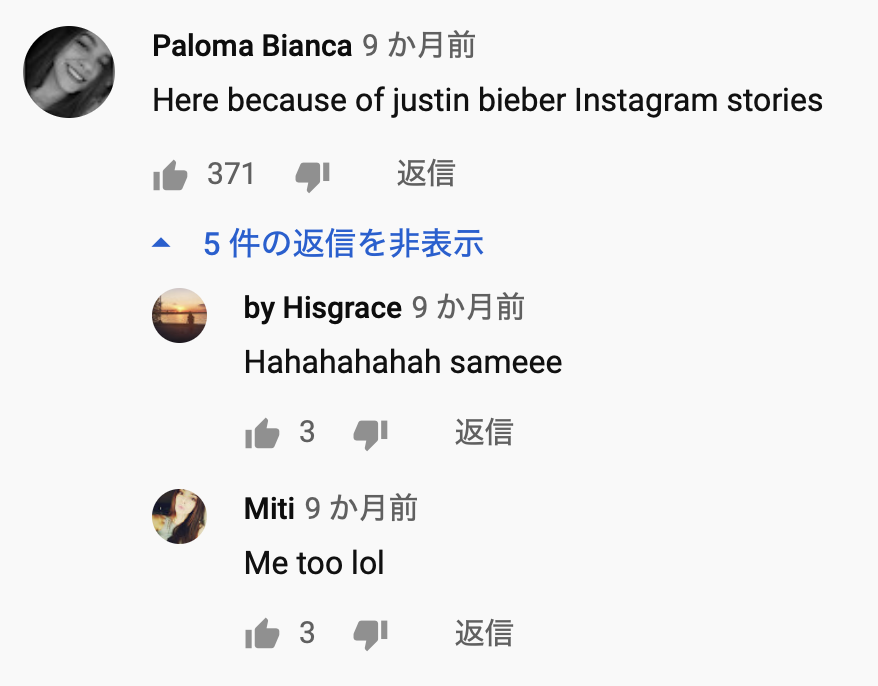Dislike Paloma Bianca's comment
The width and height of the screenshot is (878, 686).
[312, 177]
